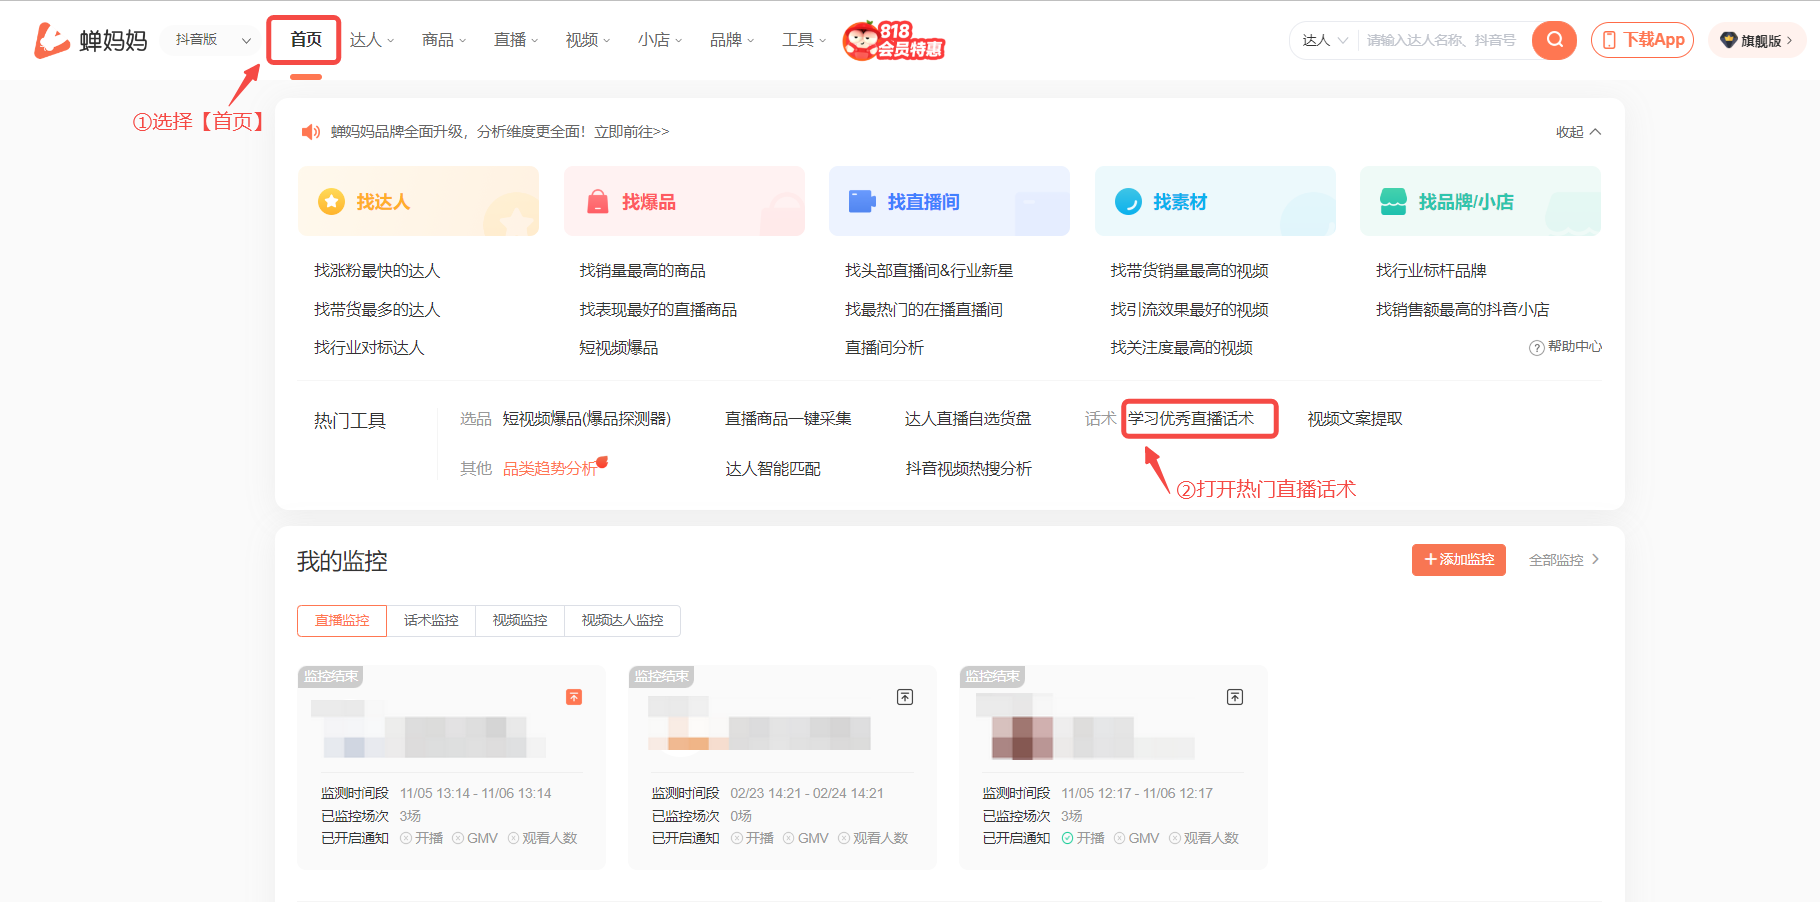This screenshot has height=902, width=1820.
Task: Open 学习优秀直播话术 tool
Action: (x=1191, y=419)
